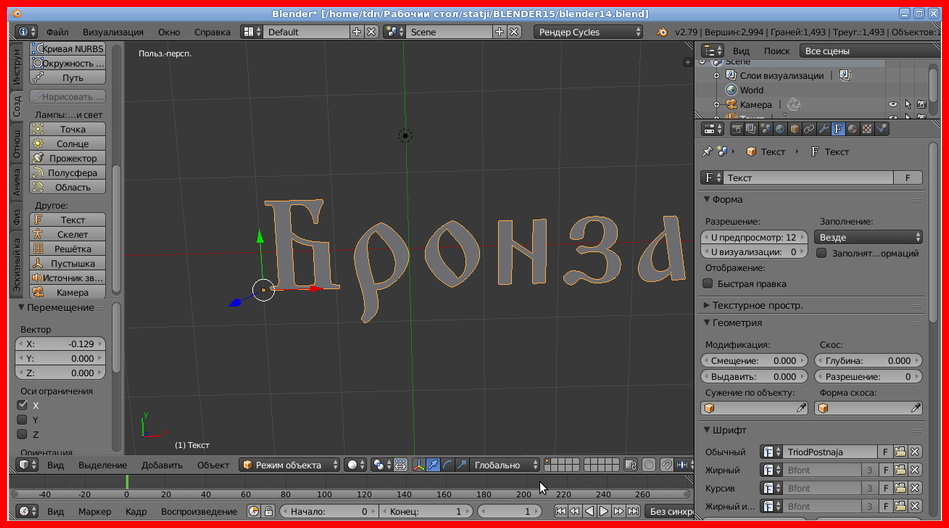
Task: Open the Окно menu
Action: (169, 32)
